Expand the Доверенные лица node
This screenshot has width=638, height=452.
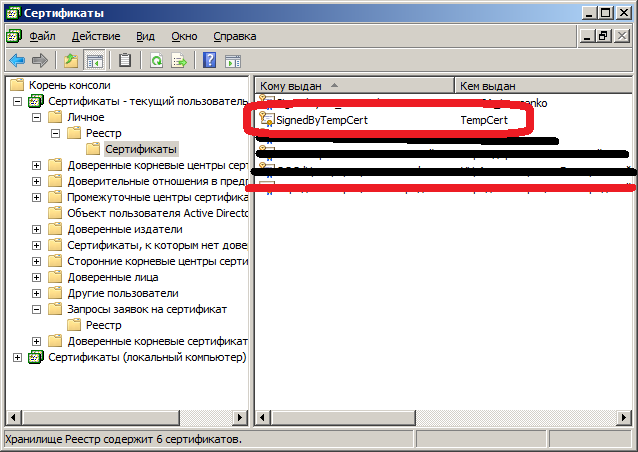pos(36,277)
